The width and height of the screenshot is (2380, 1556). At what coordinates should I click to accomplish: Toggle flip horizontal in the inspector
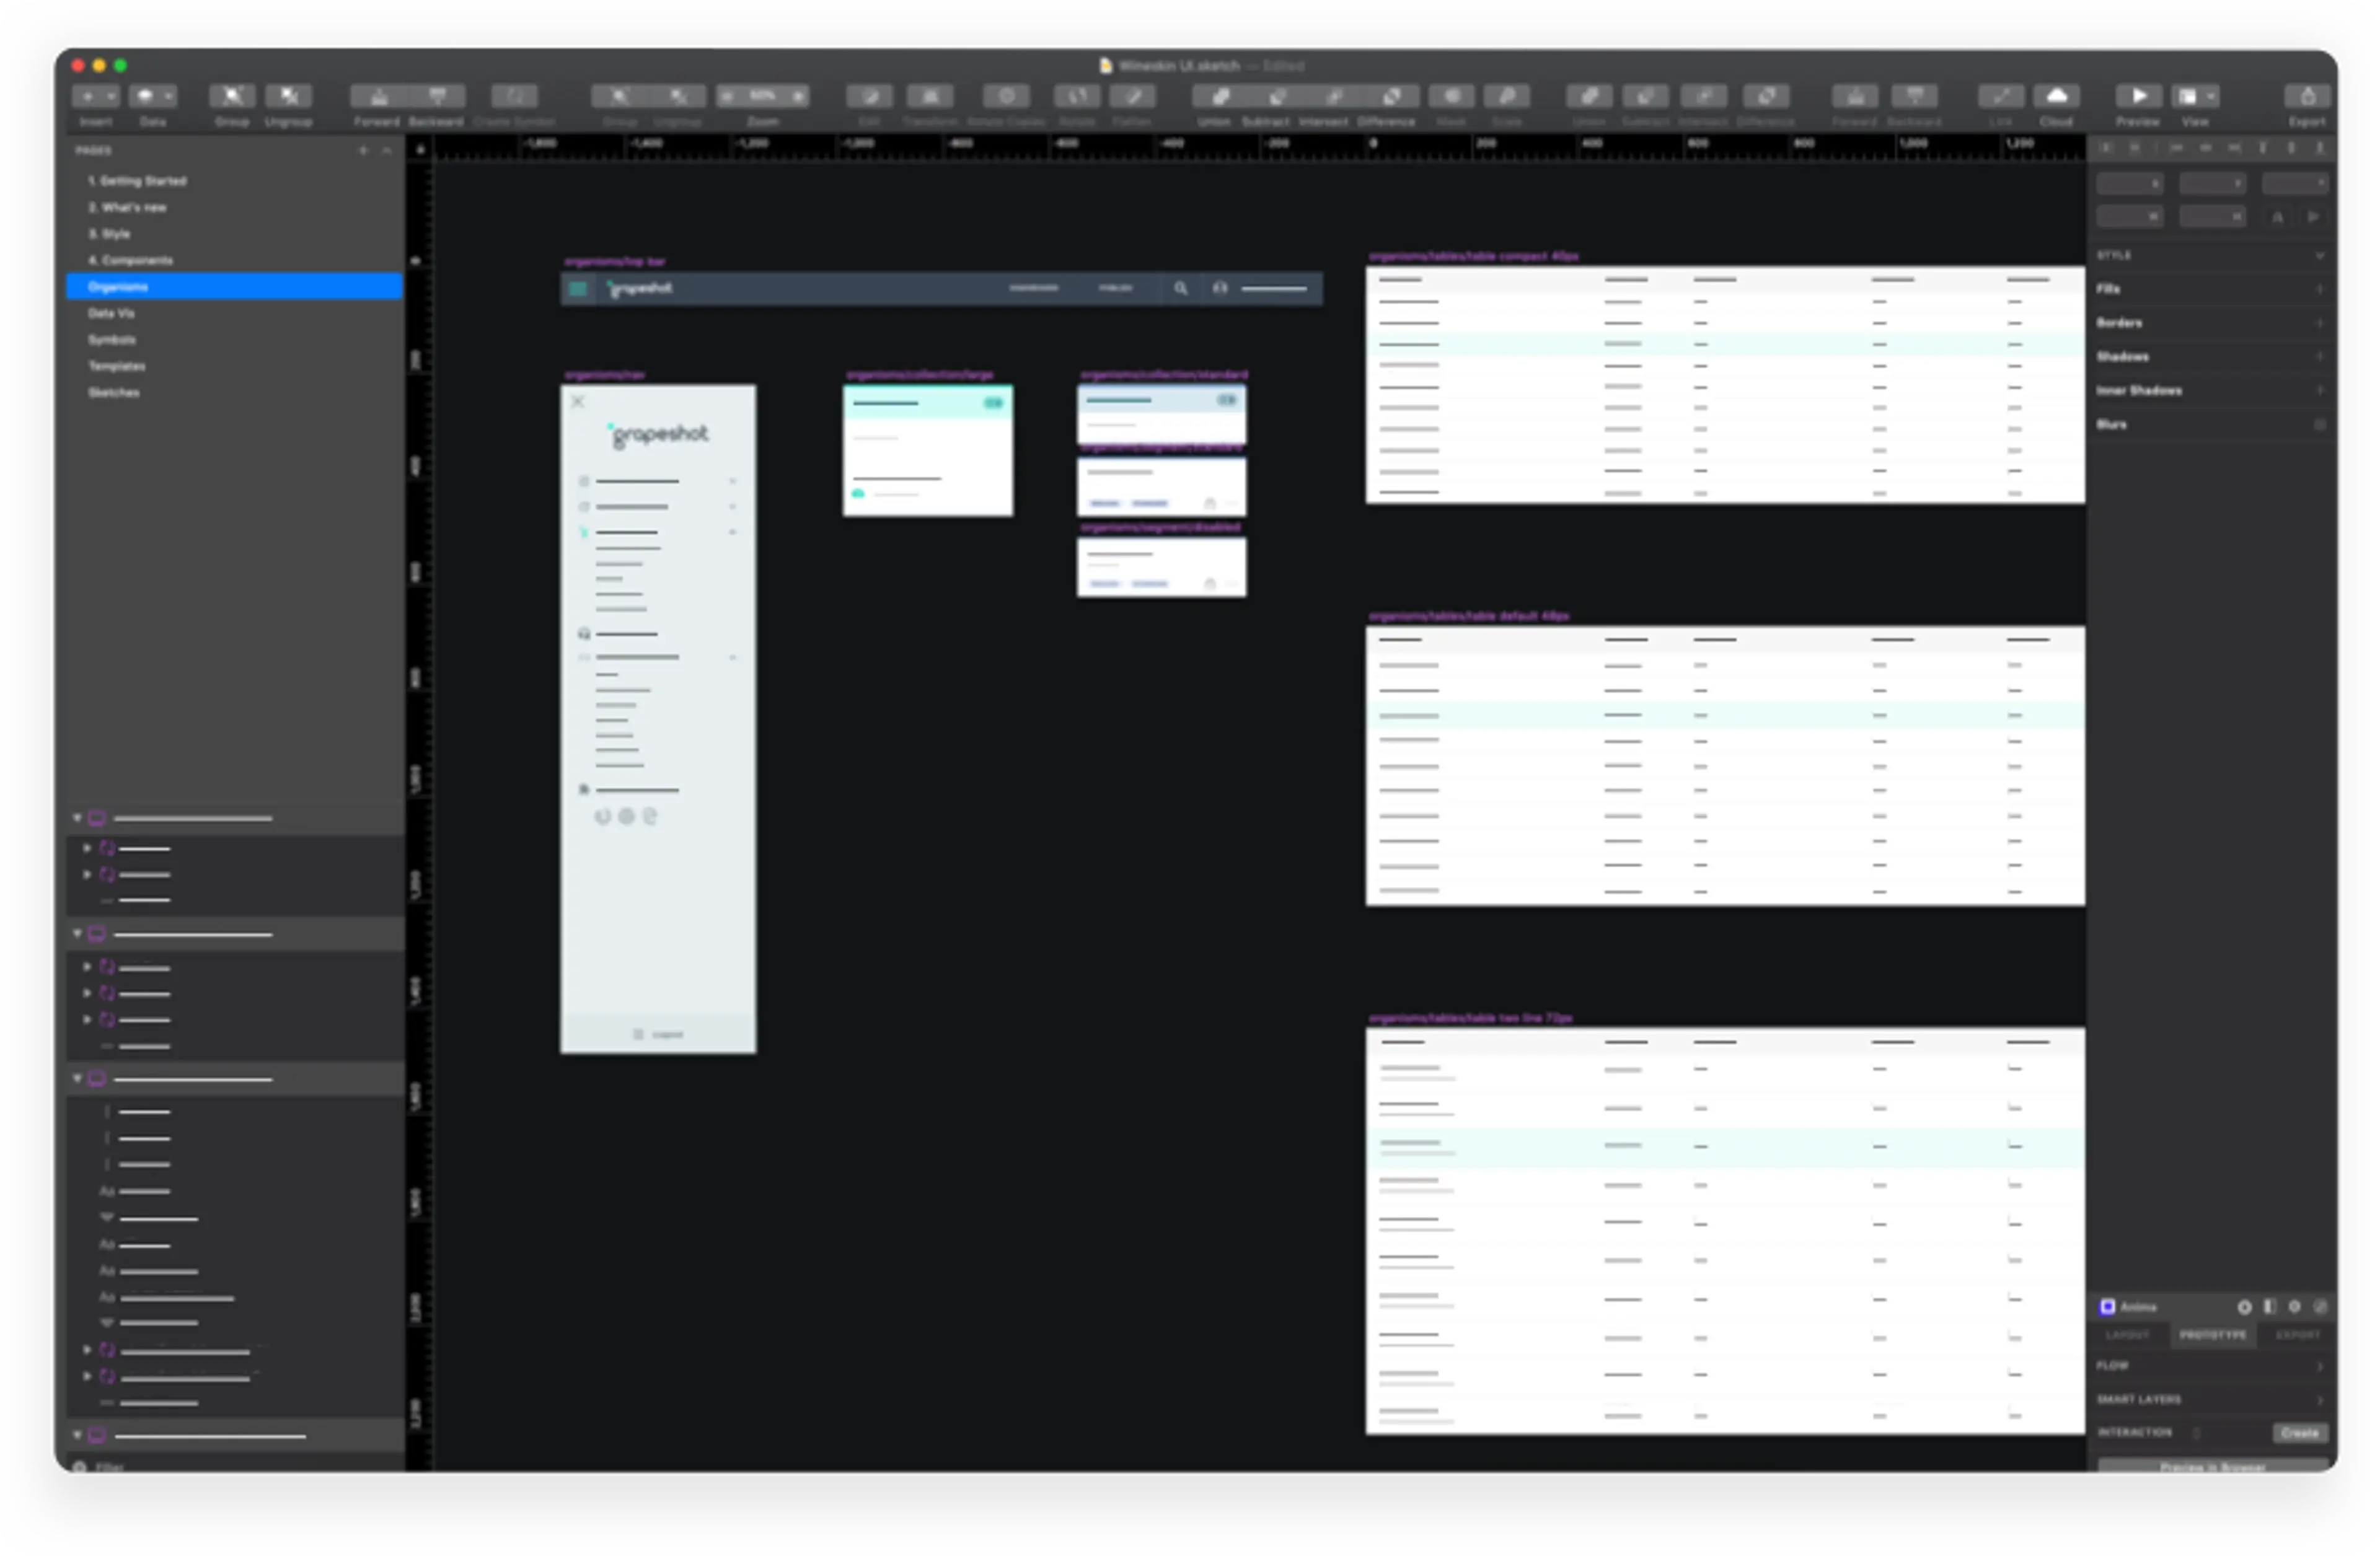(x=2278, y=217)
